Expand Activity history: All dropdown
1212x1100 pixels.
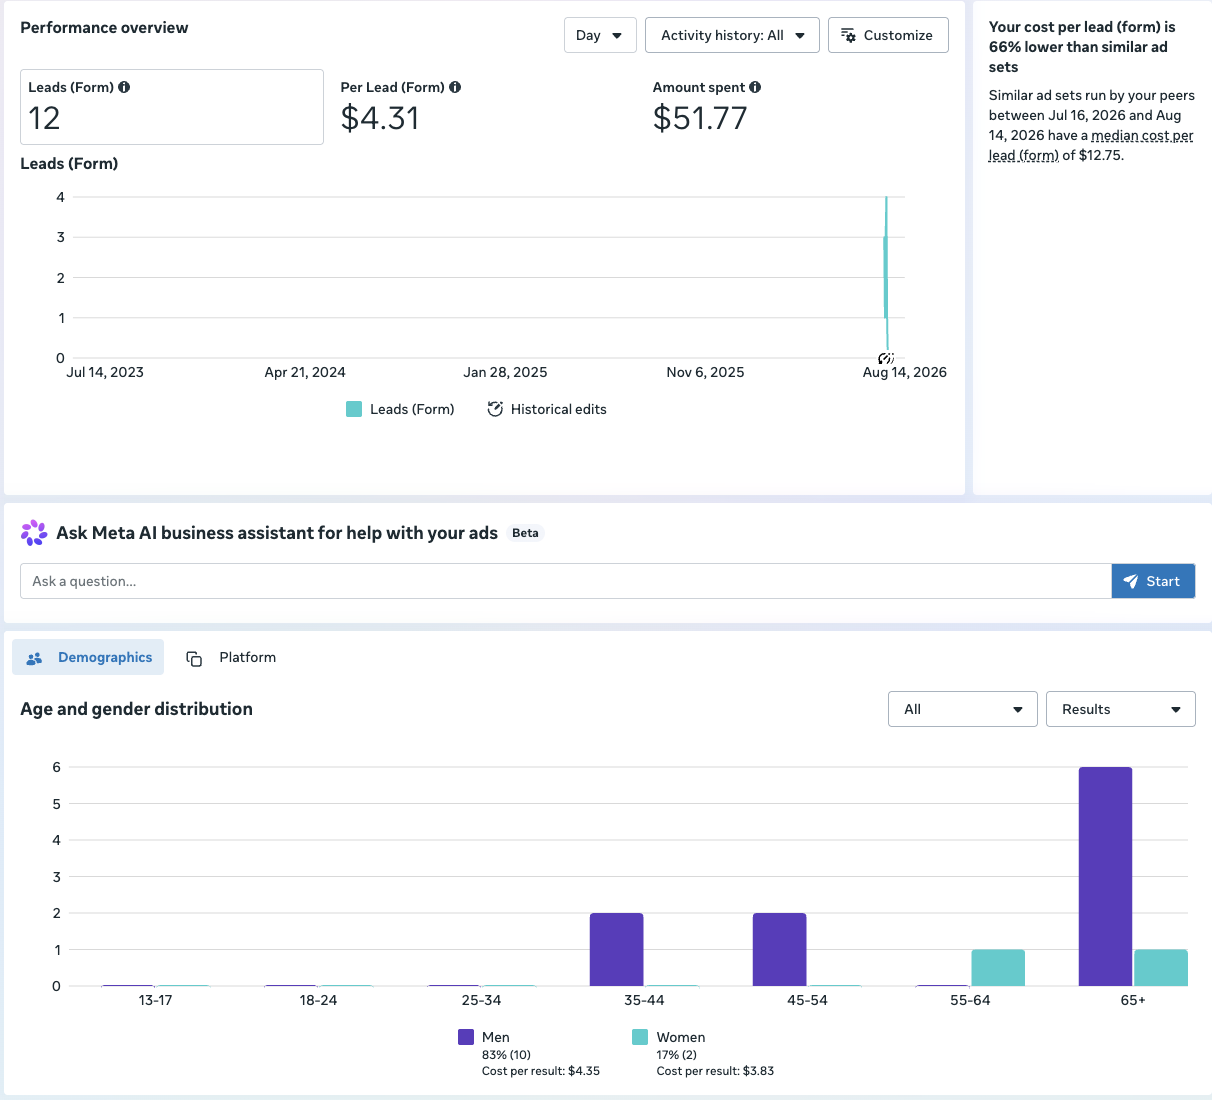click(732, 35)
